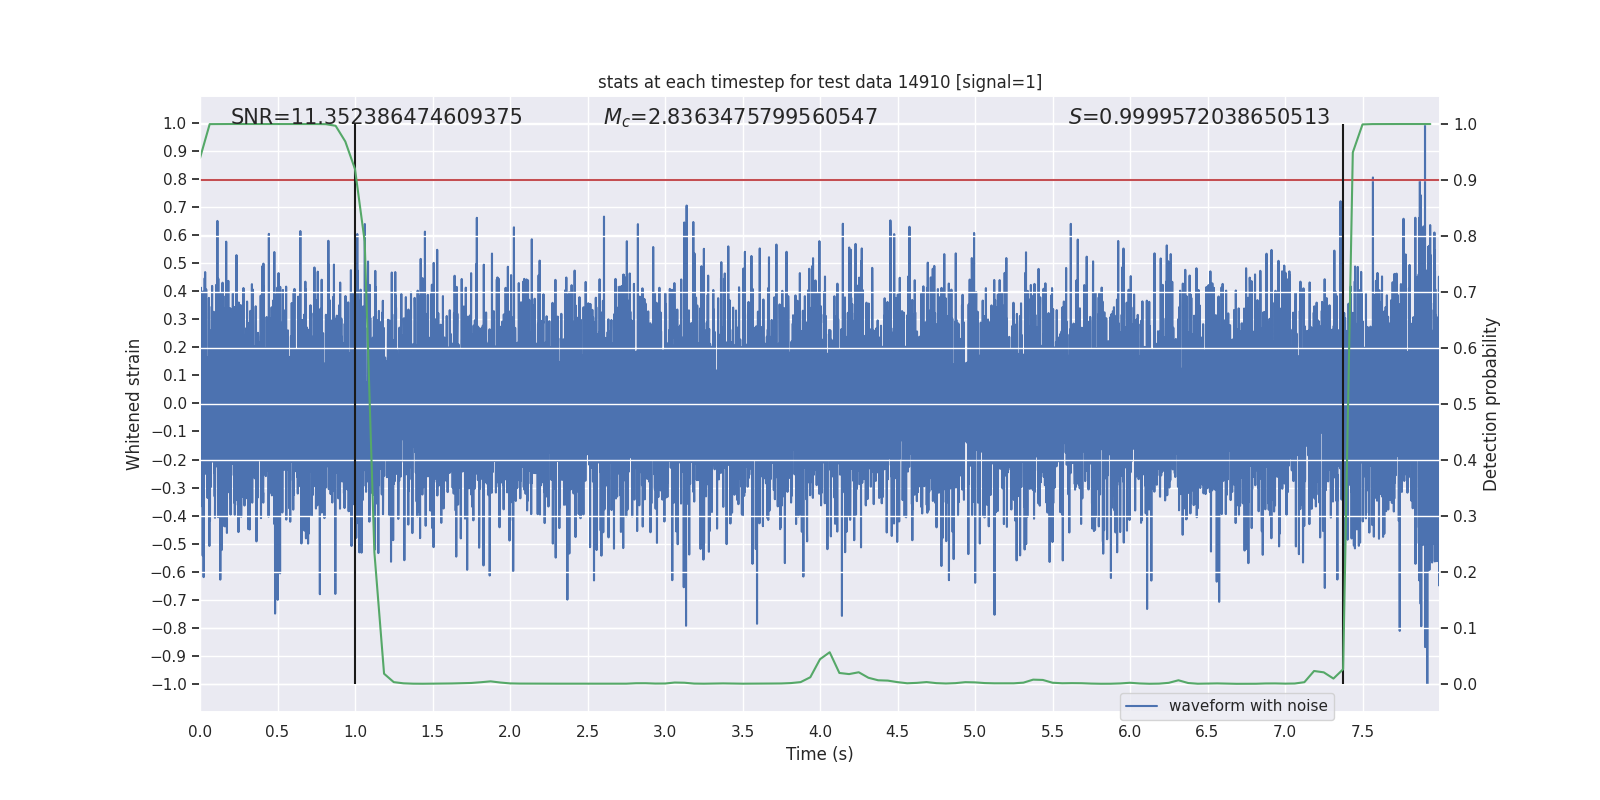The image size is (1600, 800).
Task: Click the black vertical marker line at 1.0 s
Action: [x=355, y=404]
